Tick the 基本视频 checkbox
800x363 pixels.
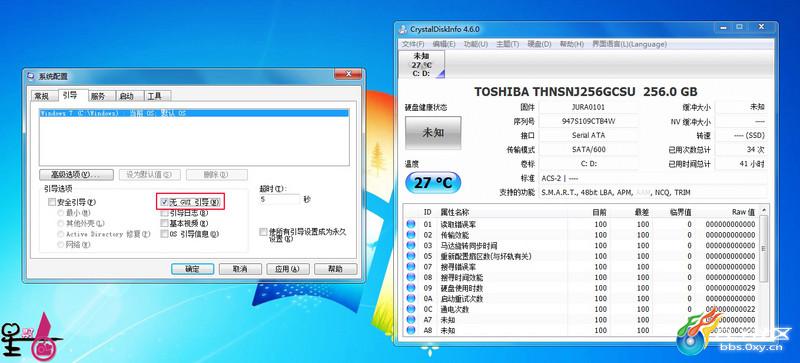(x=164, y=223)
